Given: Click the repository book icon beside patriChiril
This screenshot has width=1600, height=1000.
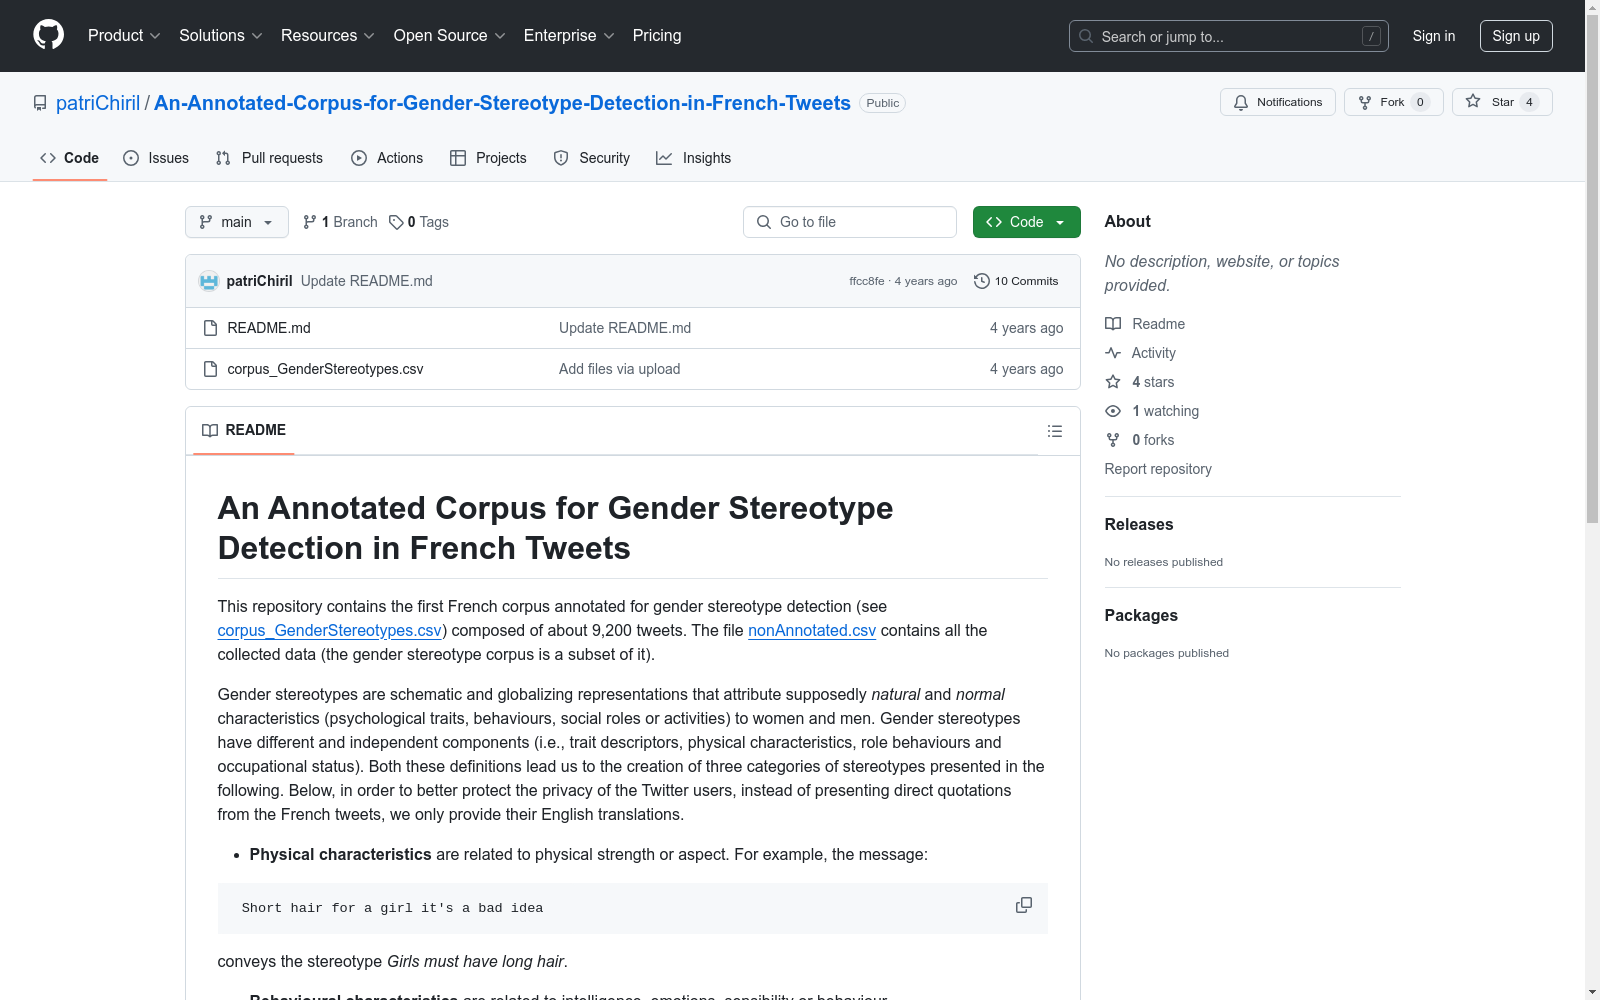Looking at the screenshot, I should [x=40, y=103].
